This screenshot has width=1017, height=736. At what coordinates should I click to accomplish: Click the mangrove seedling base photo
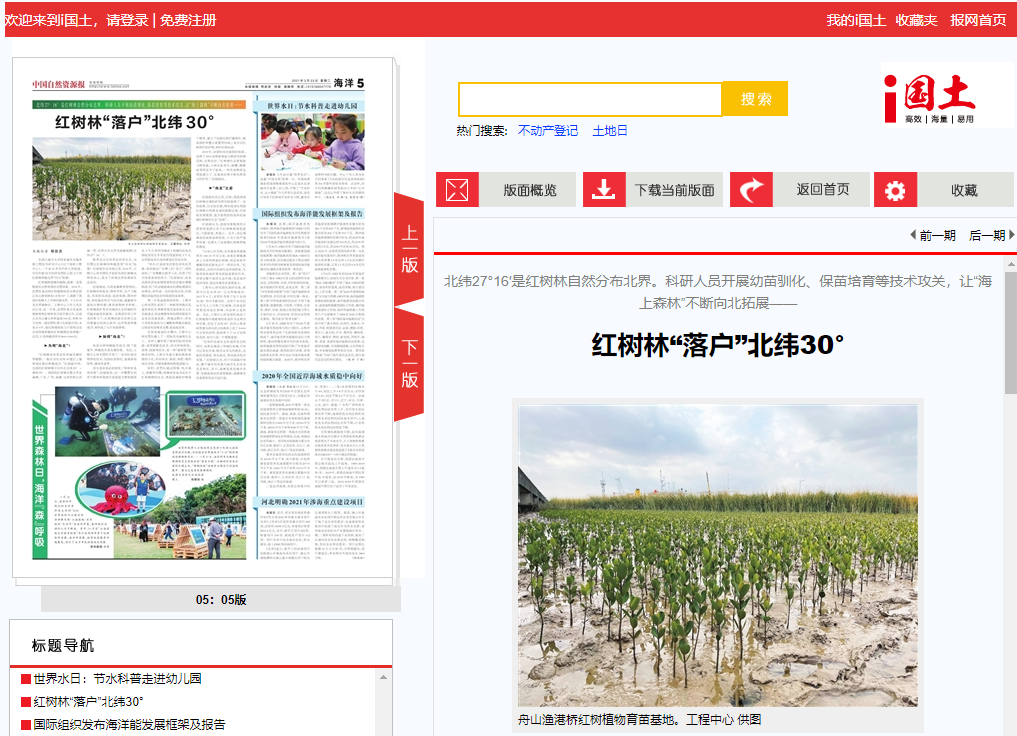(x=717, y=555)
